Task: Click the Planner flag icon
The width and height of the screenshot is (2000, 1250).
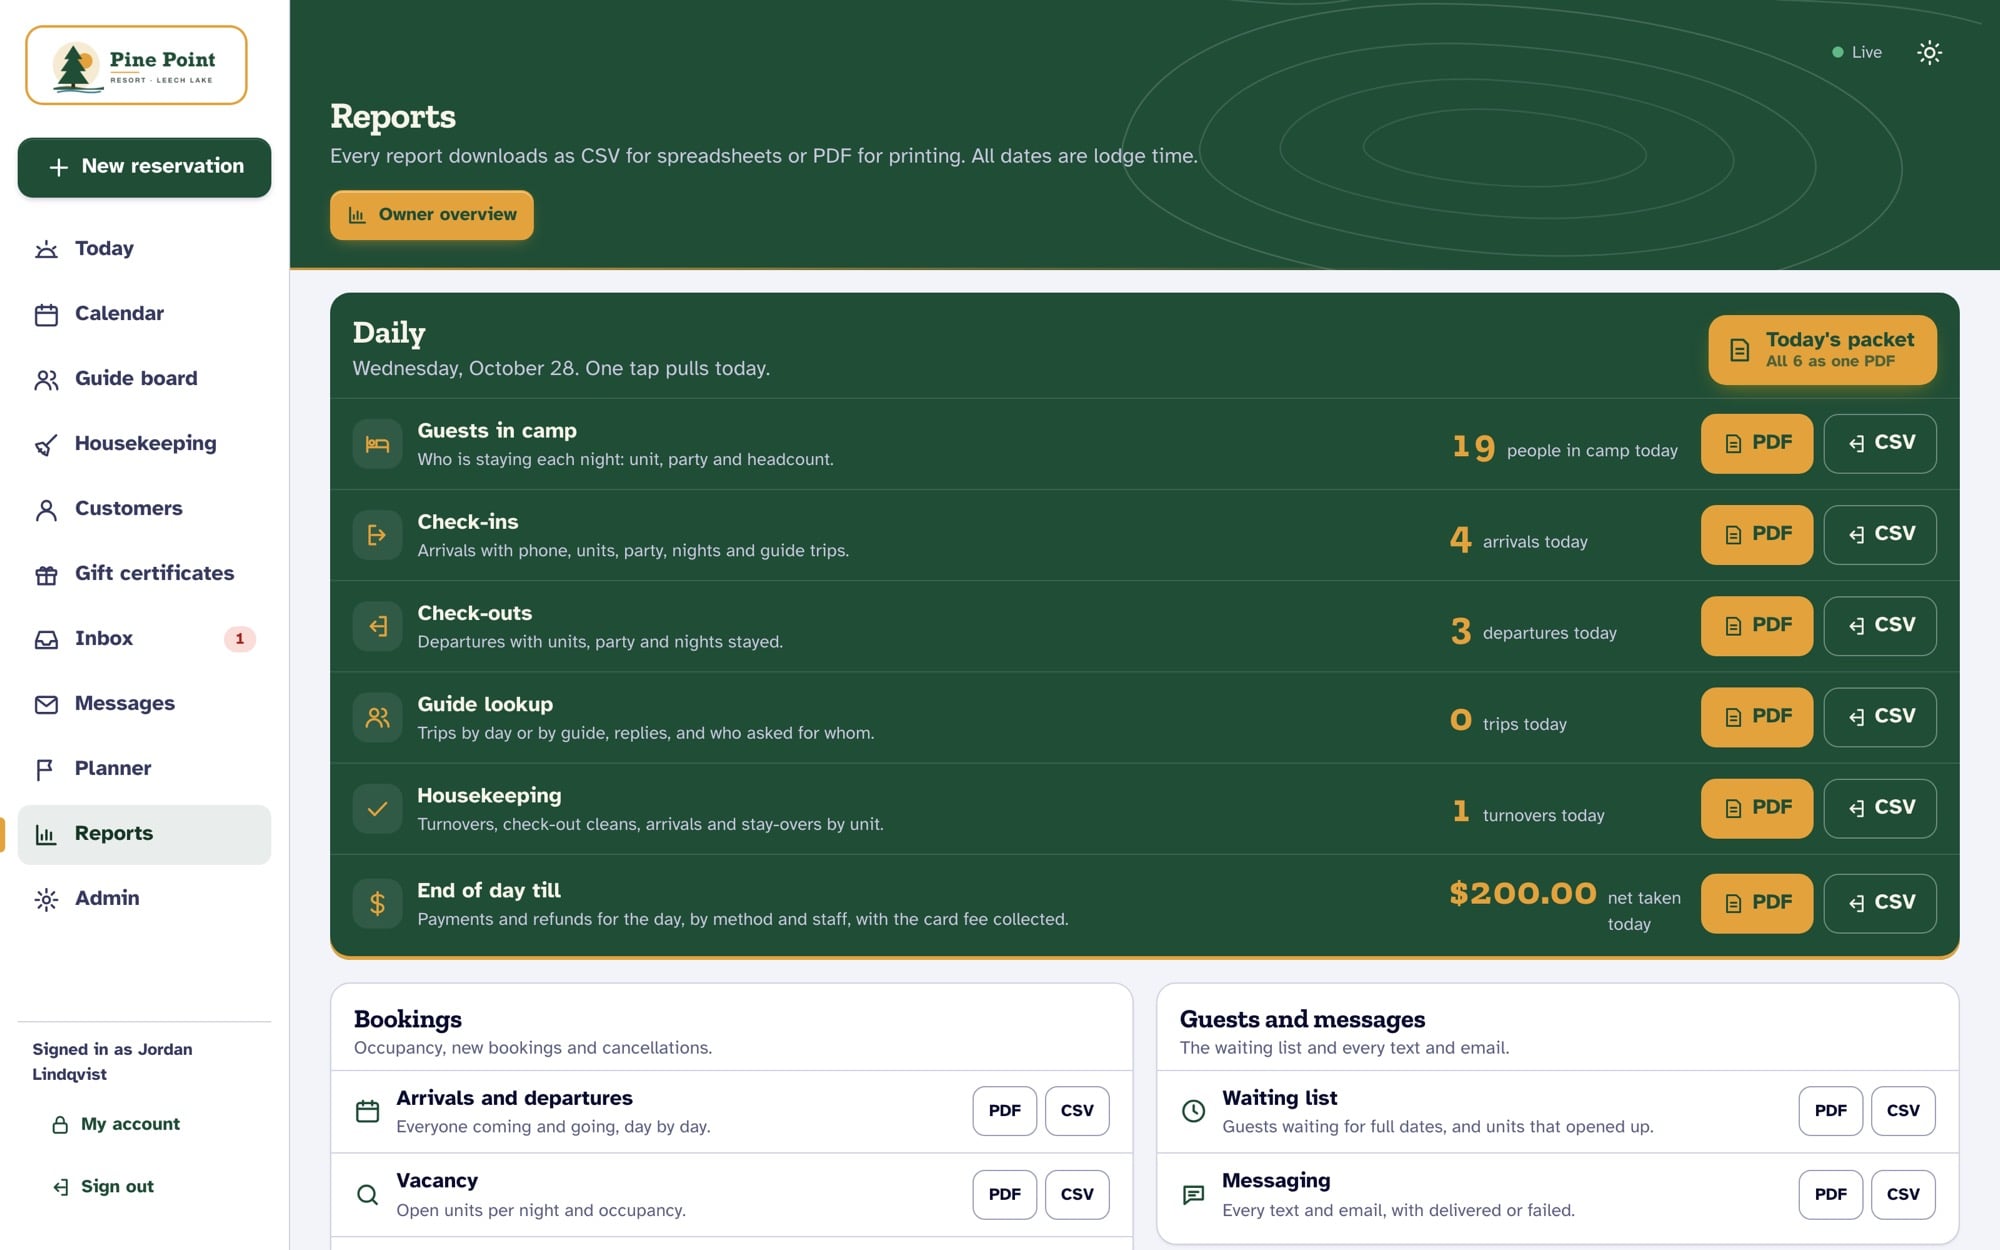Action: (46, 770)
